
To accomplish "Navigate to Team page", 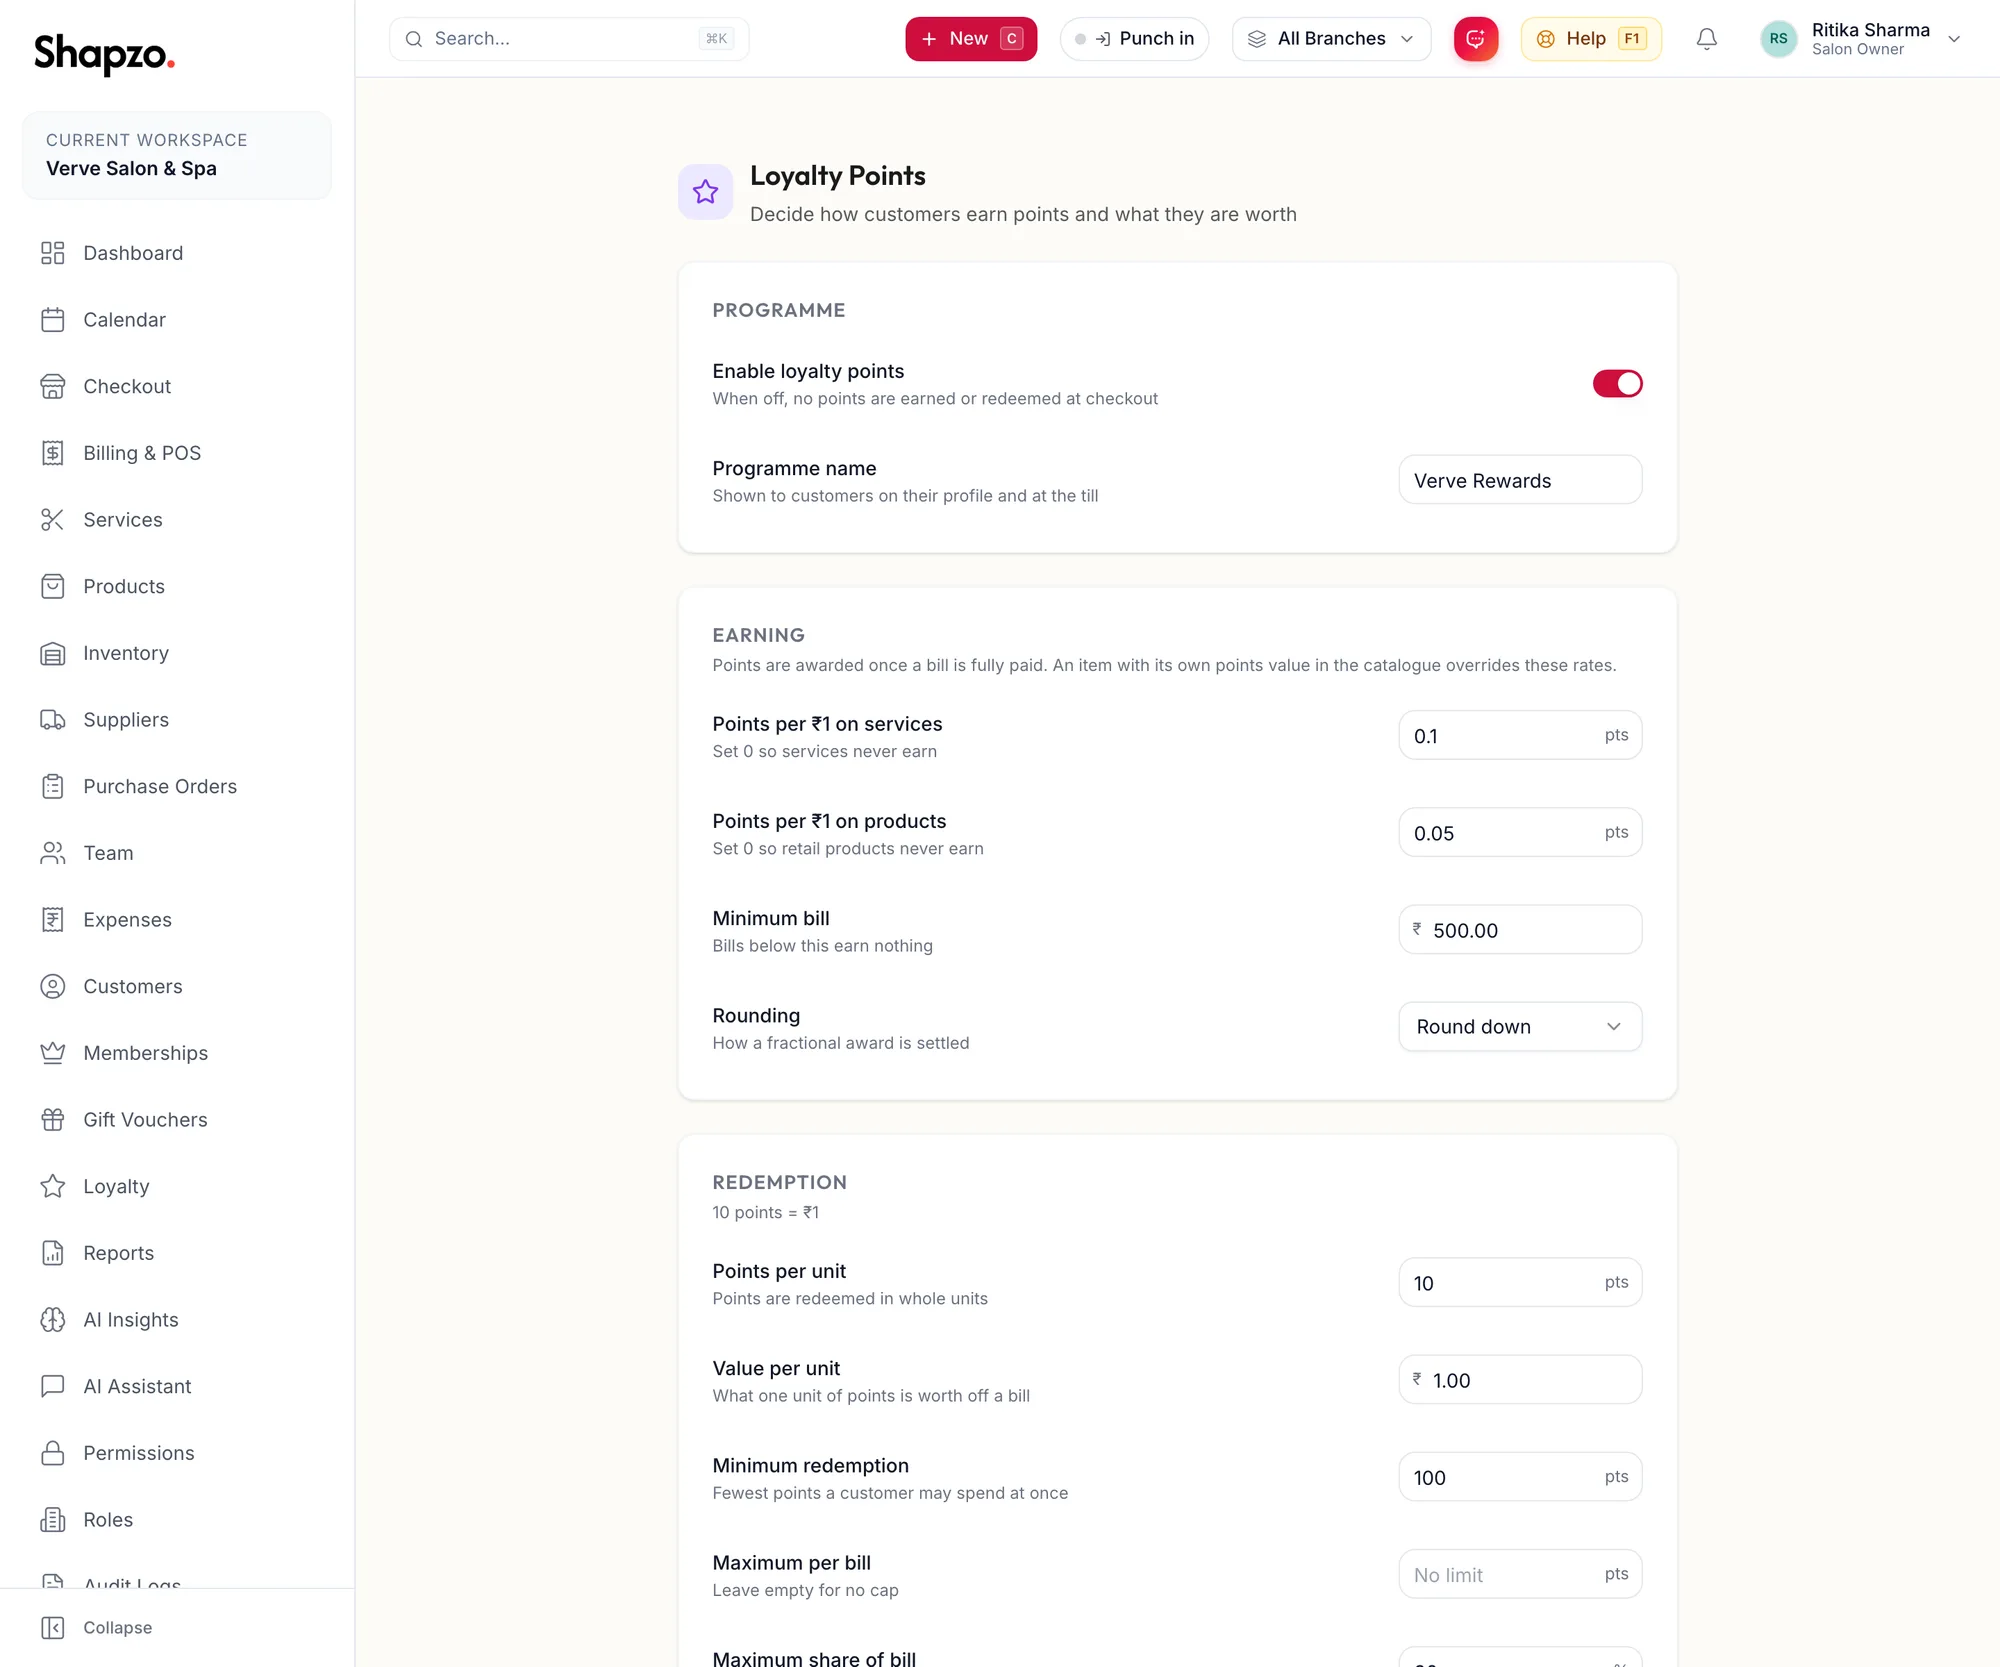I will coord(177,853).
